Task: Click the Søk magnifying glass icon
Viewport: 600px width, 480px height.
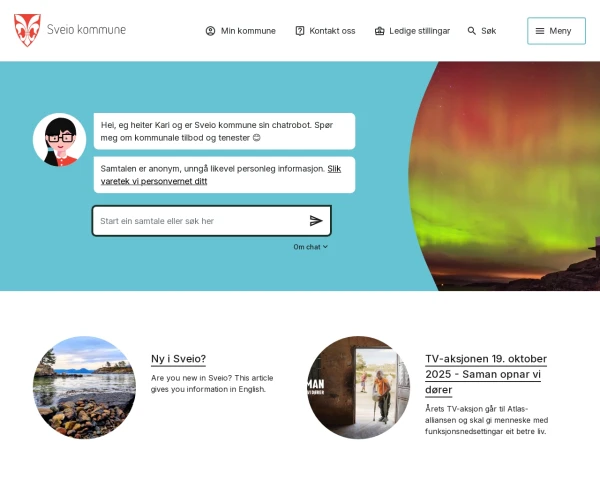Action: [x=471, y=31]
